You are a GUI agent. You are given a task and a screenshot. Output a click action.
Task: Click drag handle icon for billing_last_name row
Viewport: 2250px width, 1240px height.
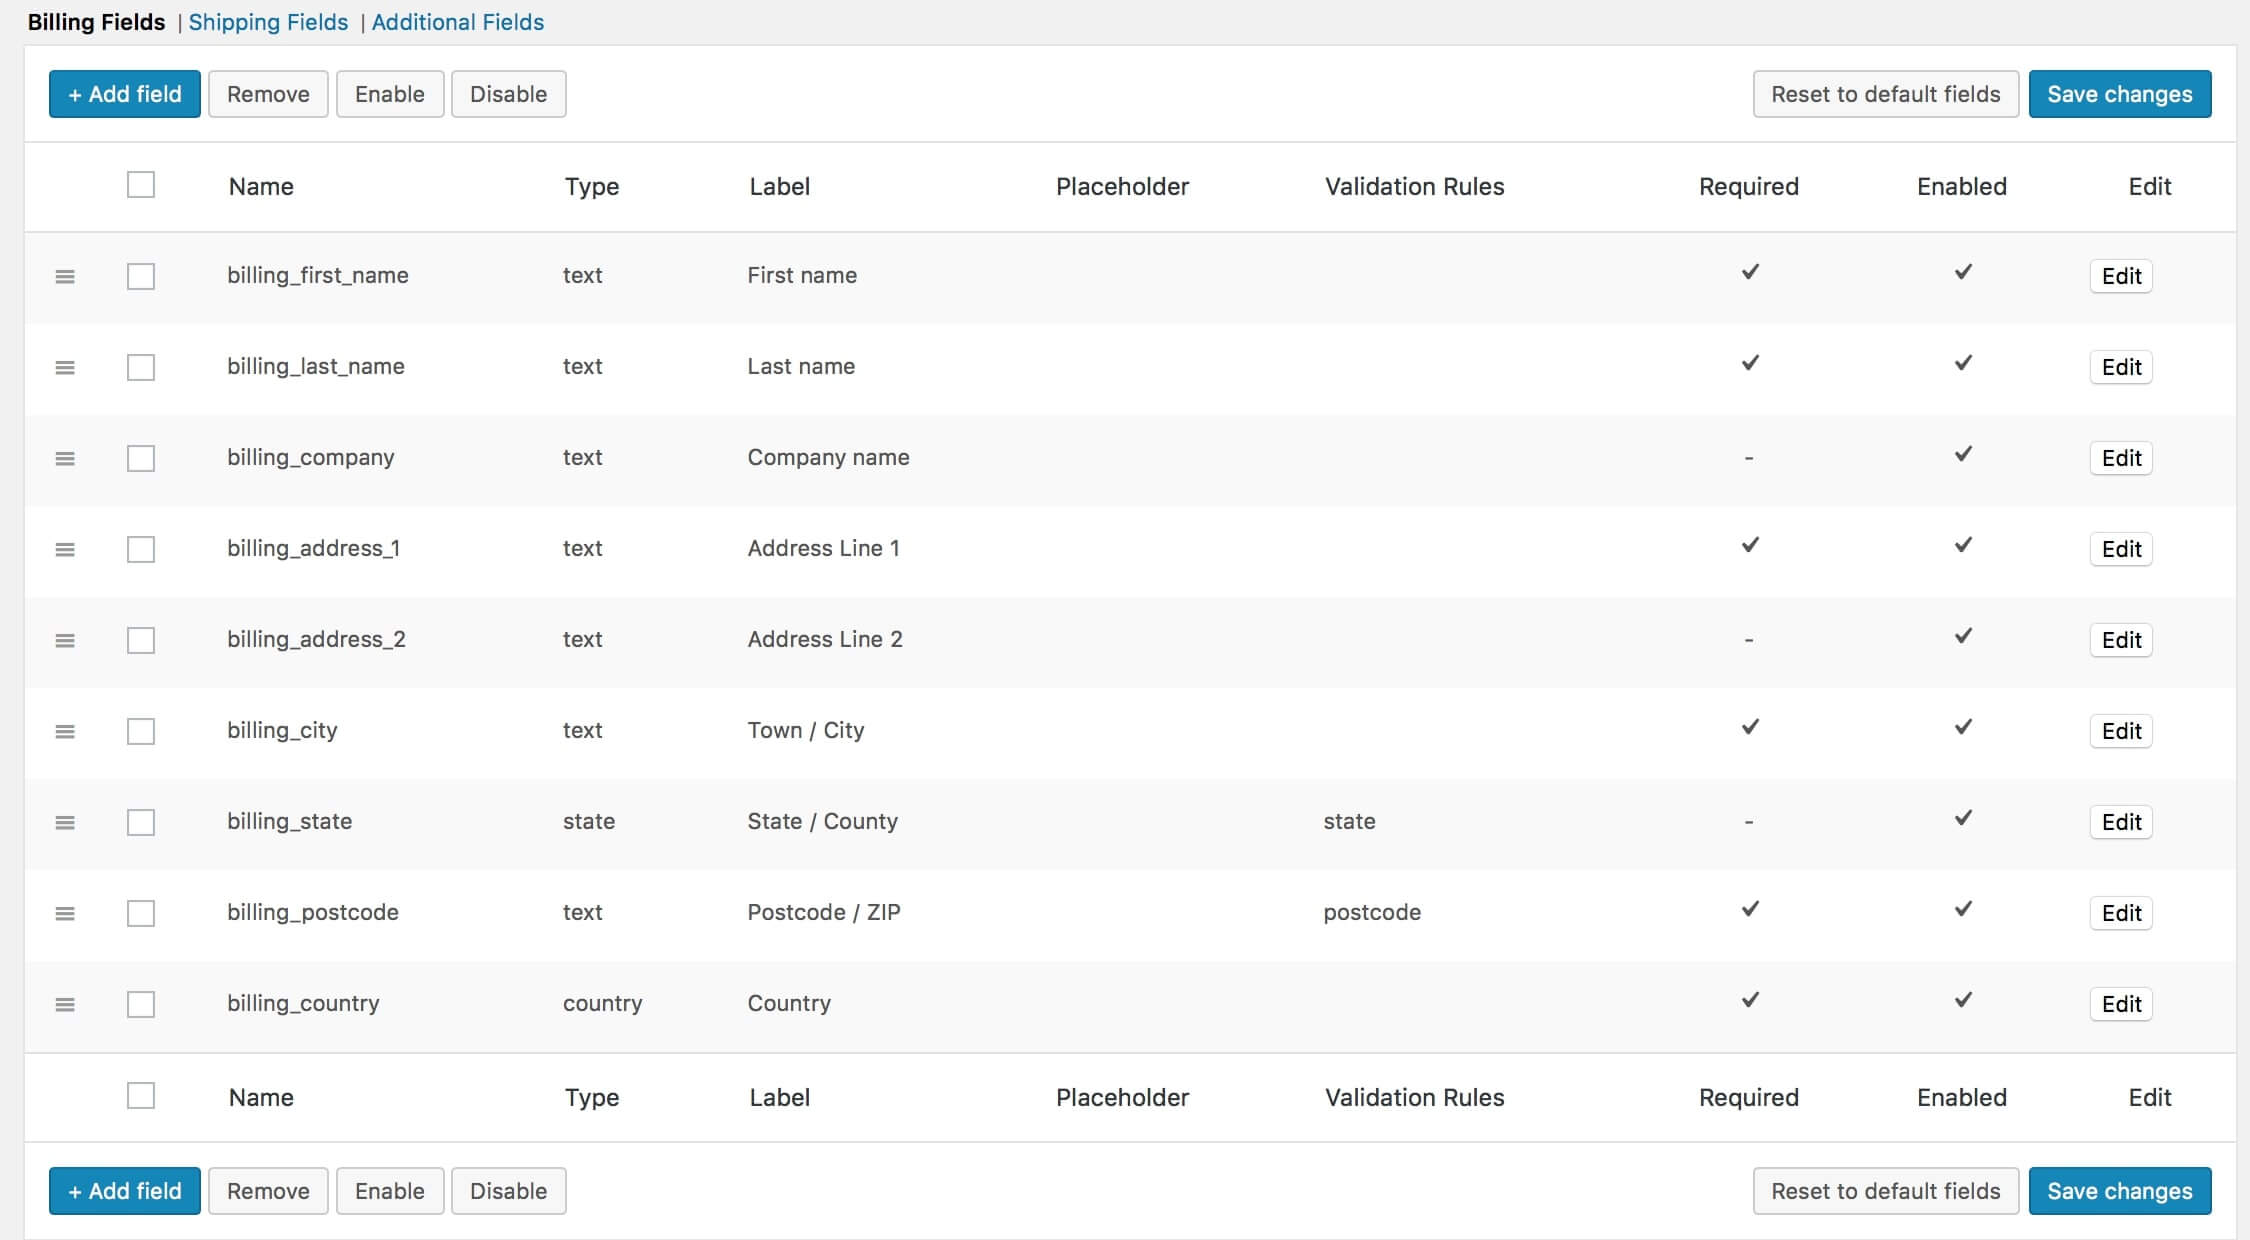(x=65, y=368)
